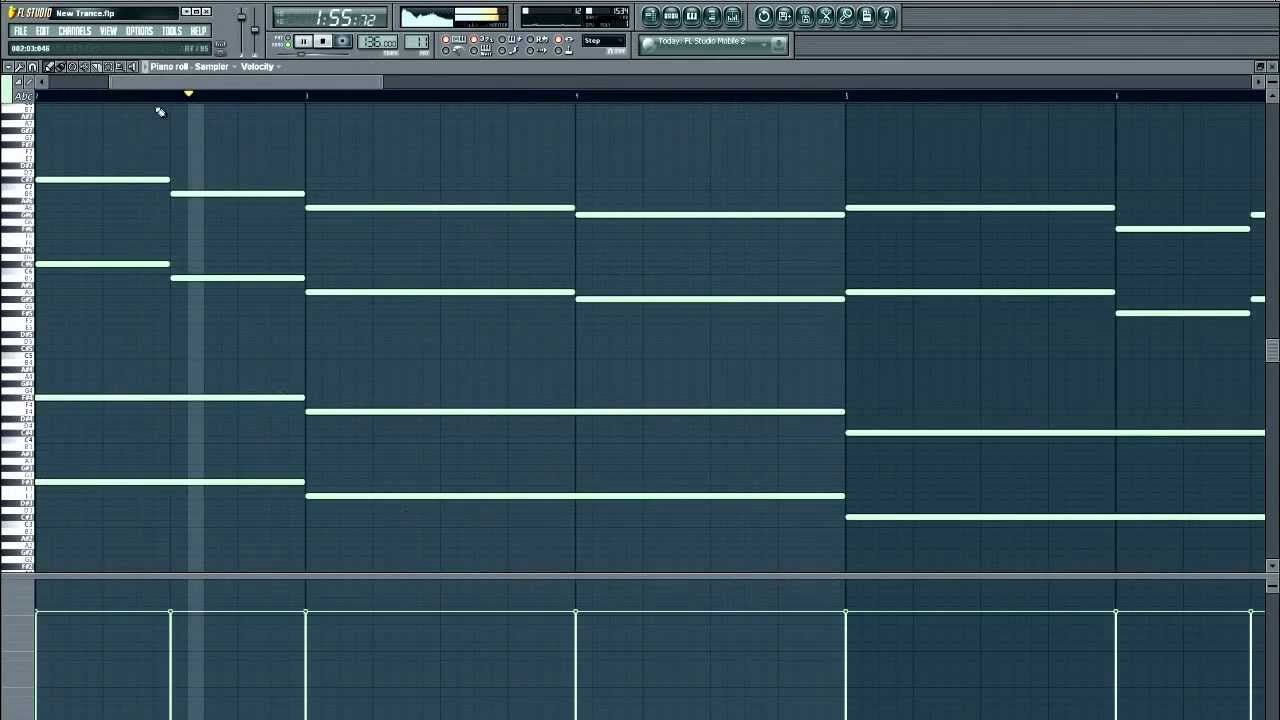Open the TOOLS menu
Screen dimensions: 1280x720
[x=172, y=31]
